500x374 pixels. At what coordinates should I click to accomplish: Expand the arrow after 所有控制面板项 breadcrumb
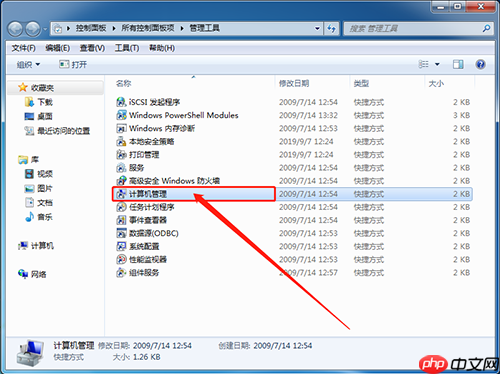click(182, 28)
